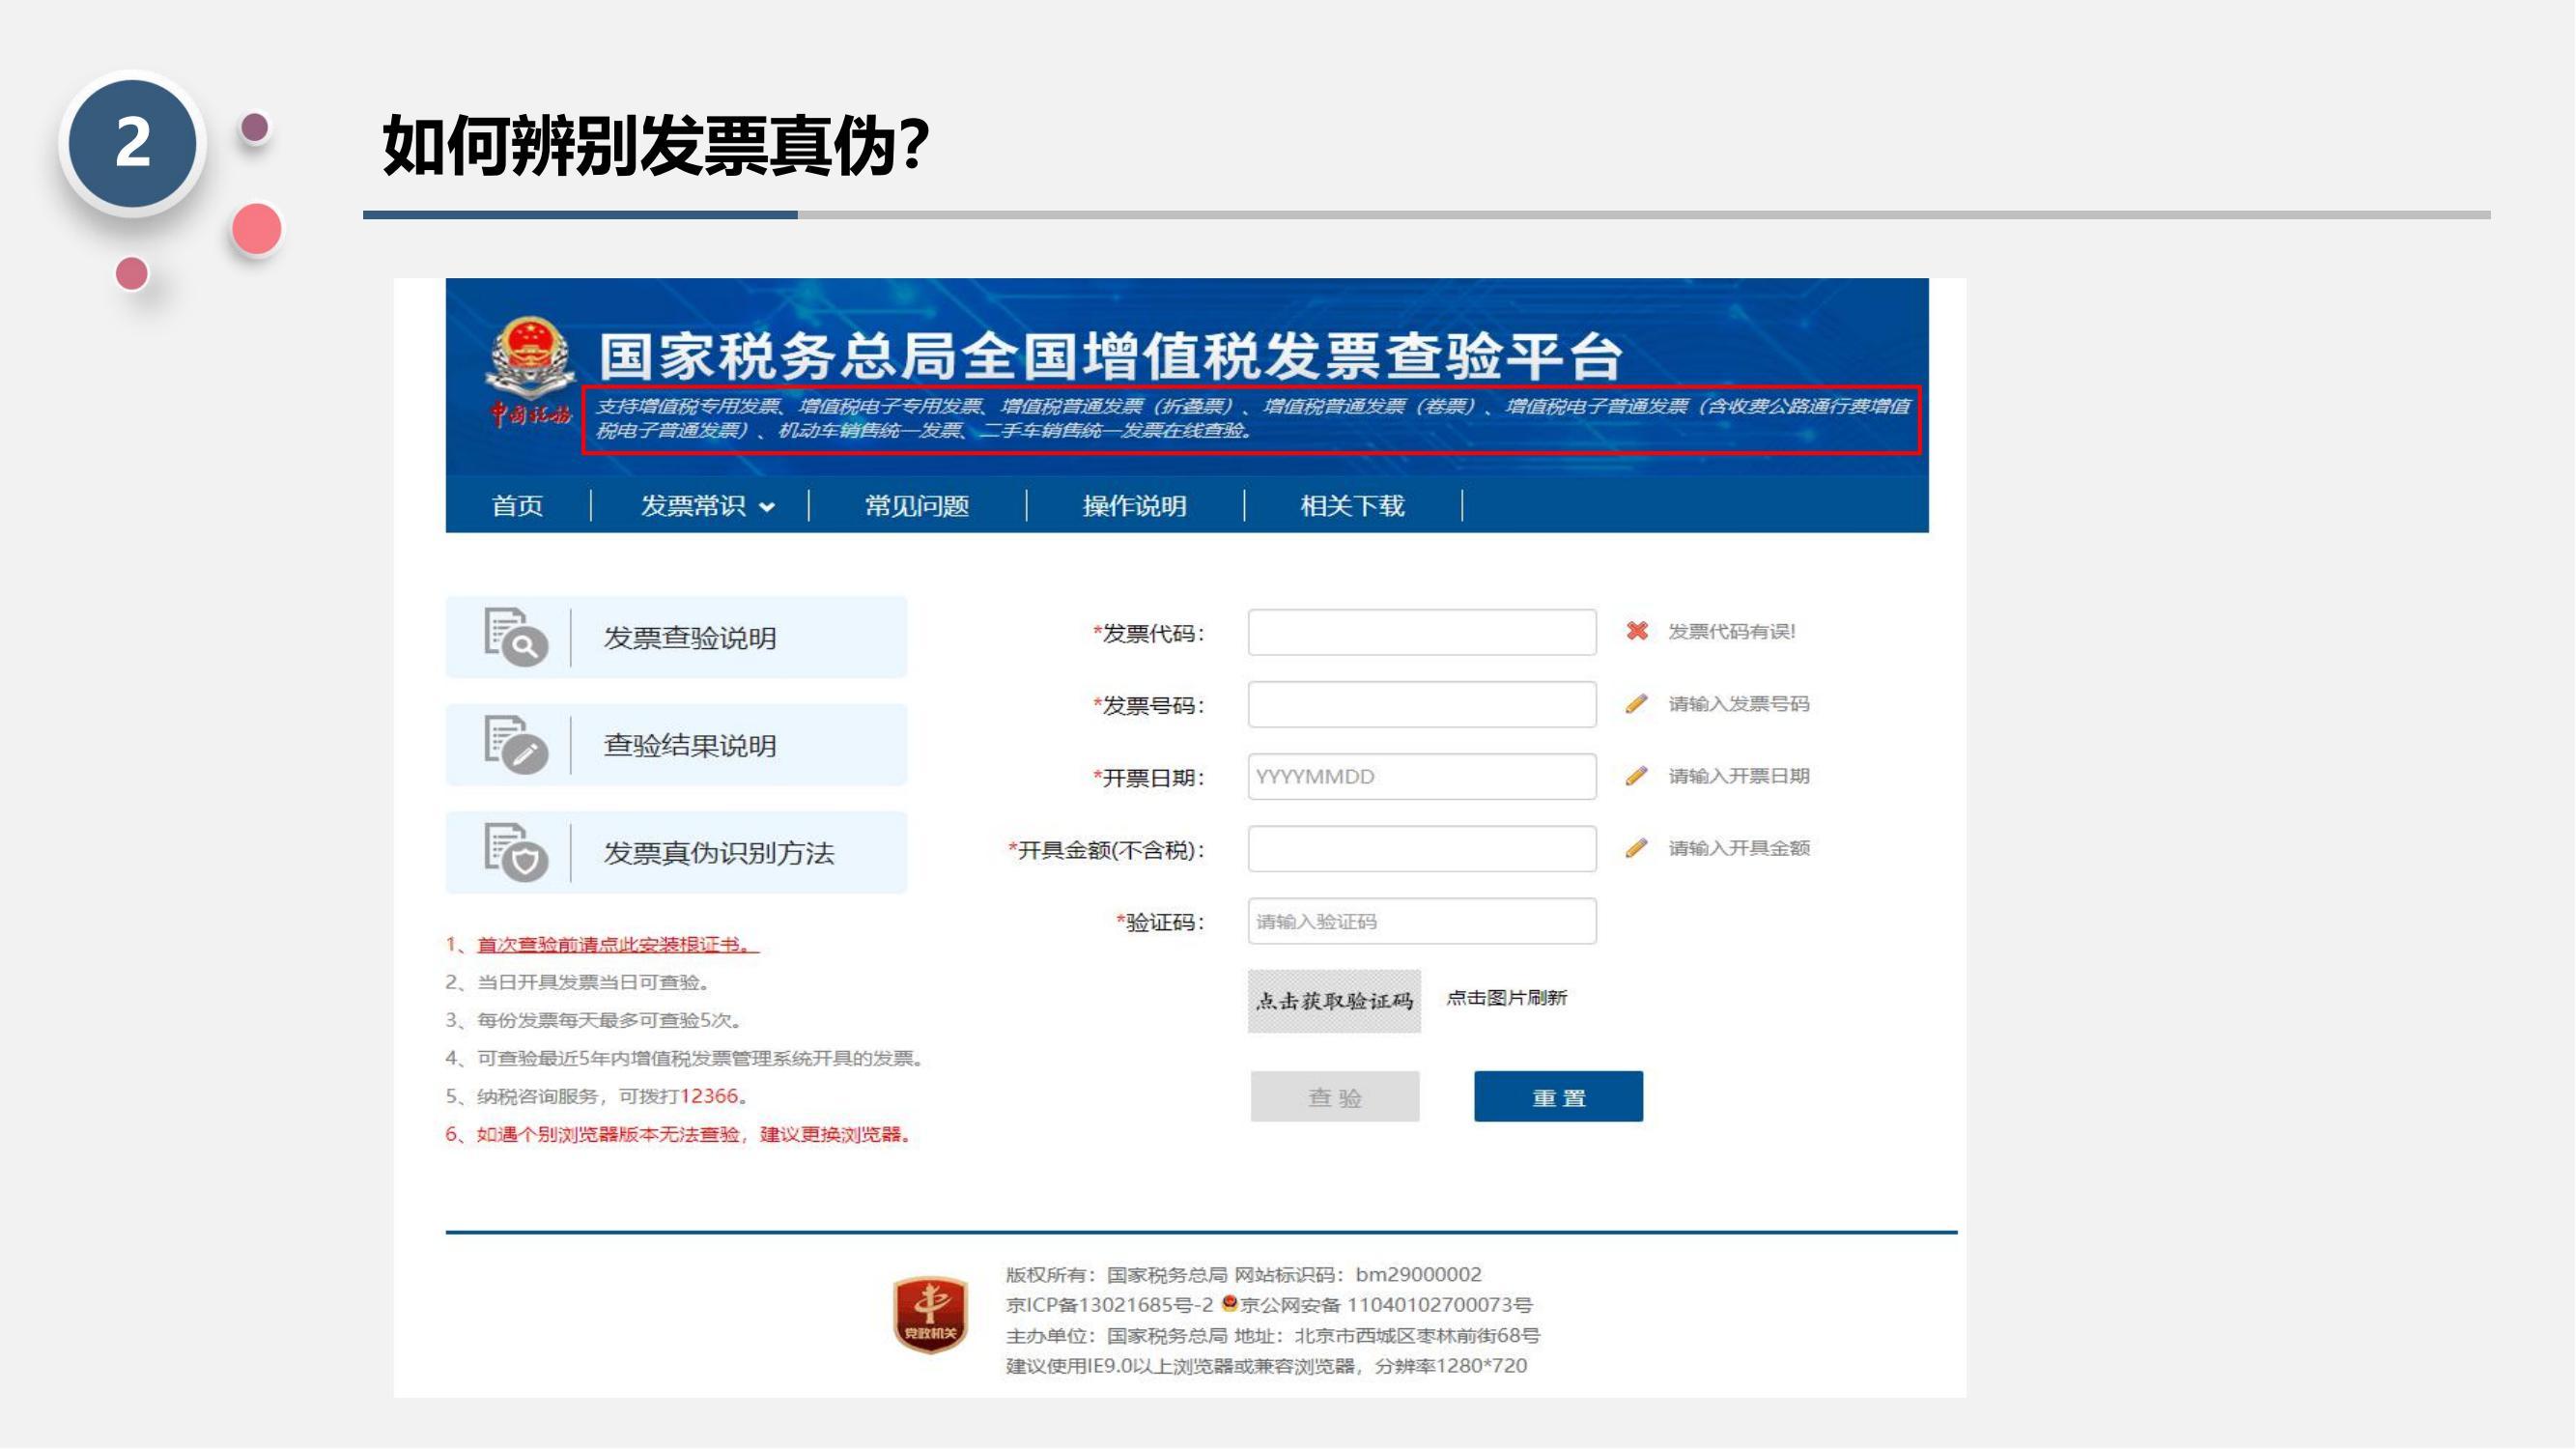Open the 操作说明 navigation item

[1135, 506]
